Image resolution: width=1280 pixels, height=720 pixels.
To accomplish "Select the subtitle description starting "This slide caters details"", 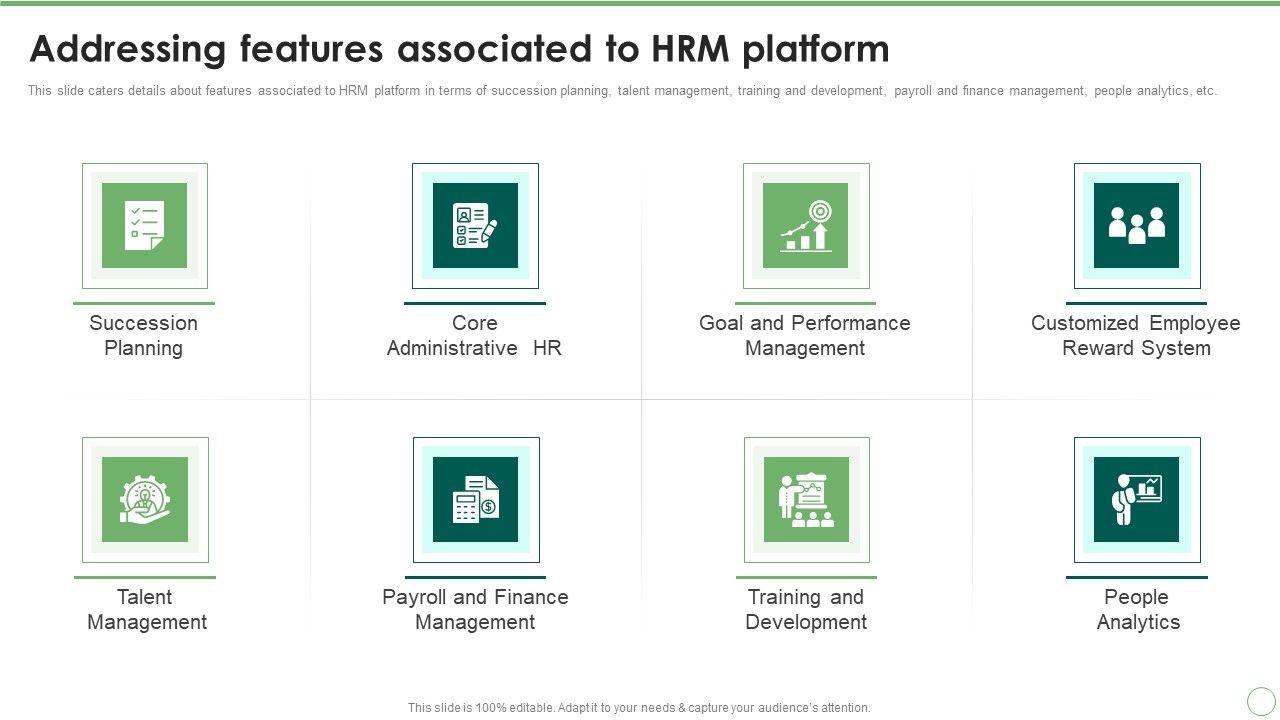I will [622, 91].
